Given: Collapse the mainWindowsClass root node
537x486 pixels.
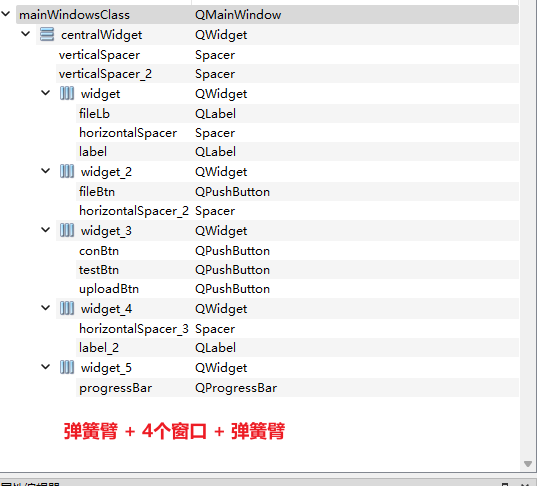Looking at the screenshot, I should pos(6,14).
